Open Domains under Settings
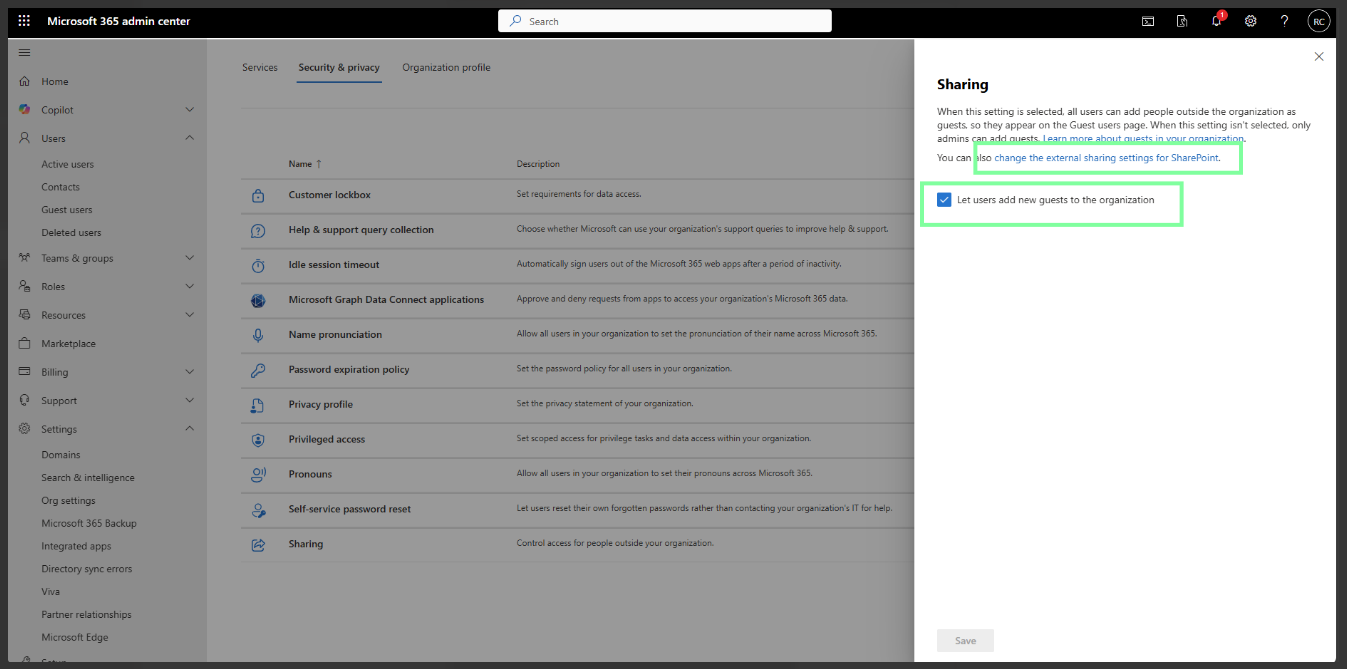Viewport: 1347px width, 669px height. click(x=60, y=455)
